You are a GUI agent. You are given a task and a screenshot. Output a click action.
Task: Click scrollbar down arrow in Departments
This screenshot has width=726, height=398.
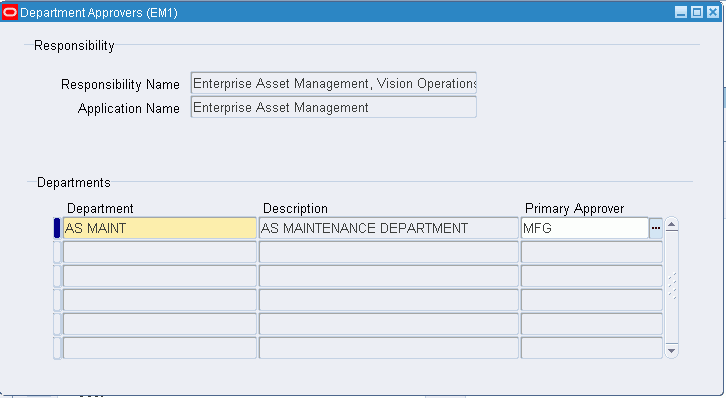[671, 350]
